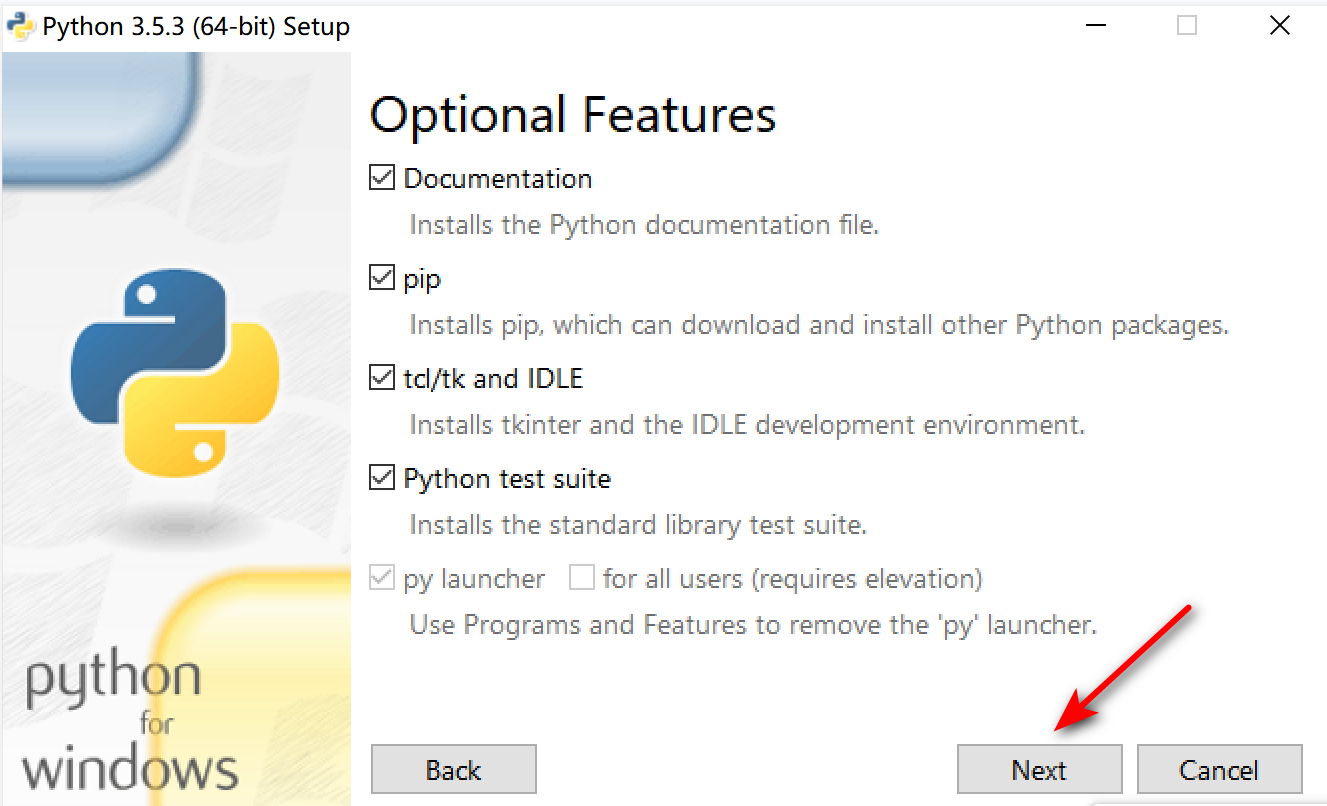Click the Optional Features heading
Viewport: 1327px width, 806px height.
(x=573, y=114)
